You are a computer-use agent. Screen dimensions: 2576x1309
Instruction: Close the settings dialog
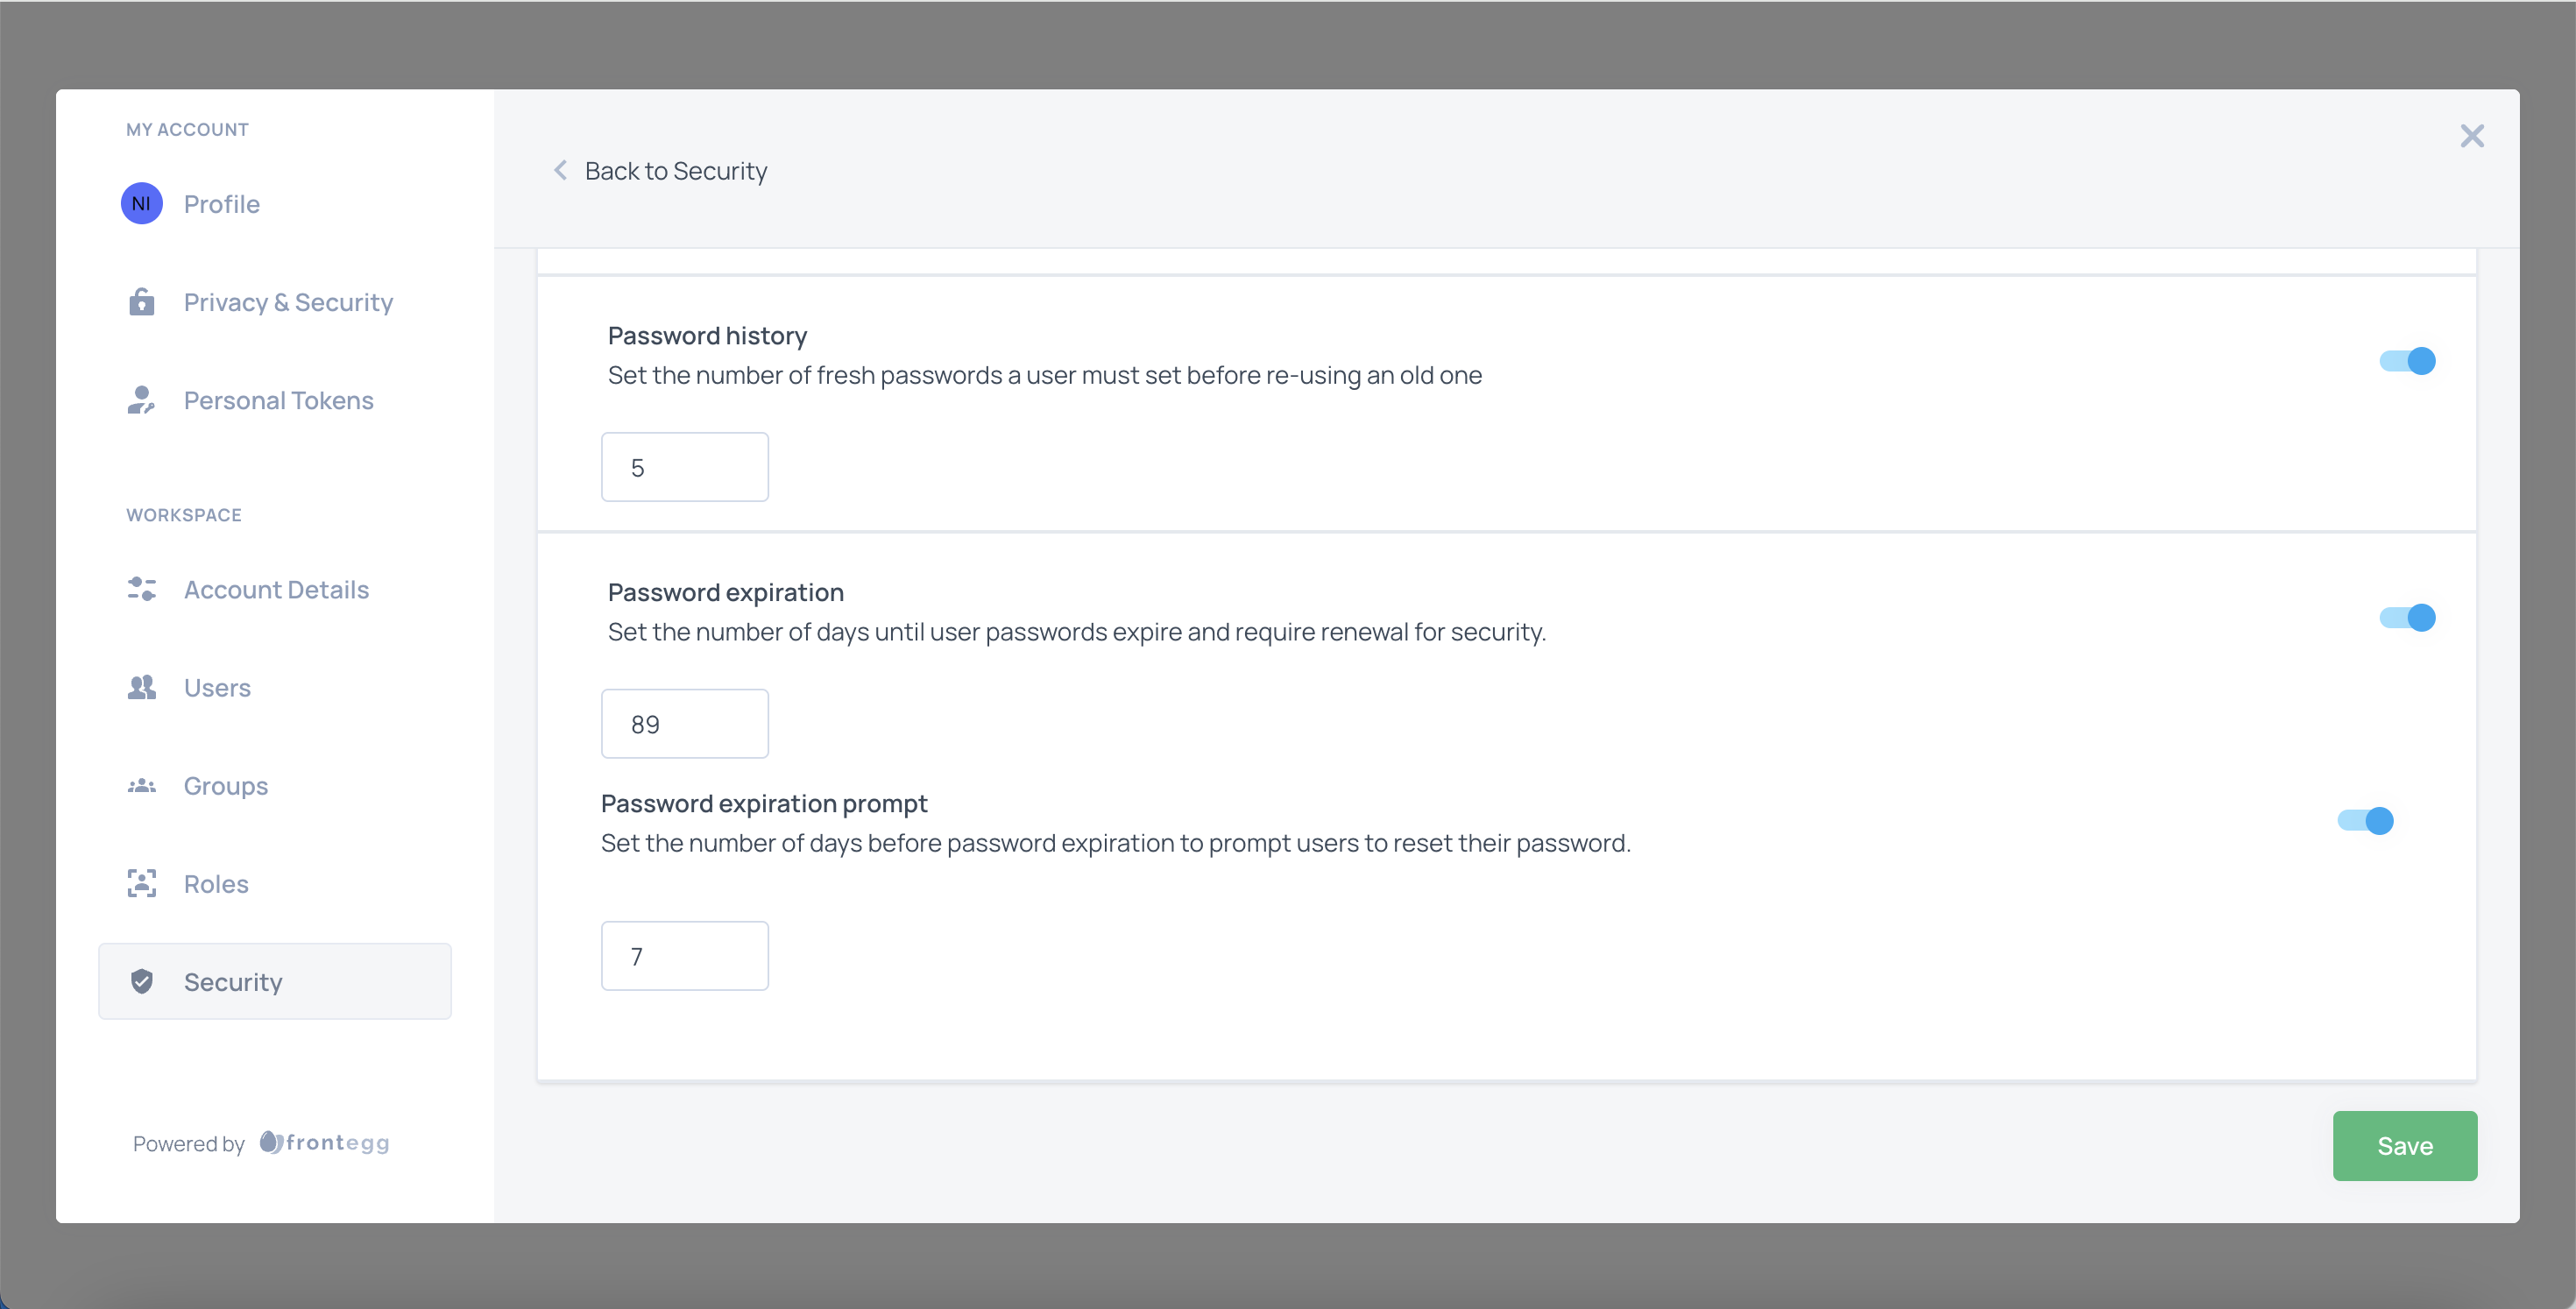pyautogui.click(x=2472, y=135)
